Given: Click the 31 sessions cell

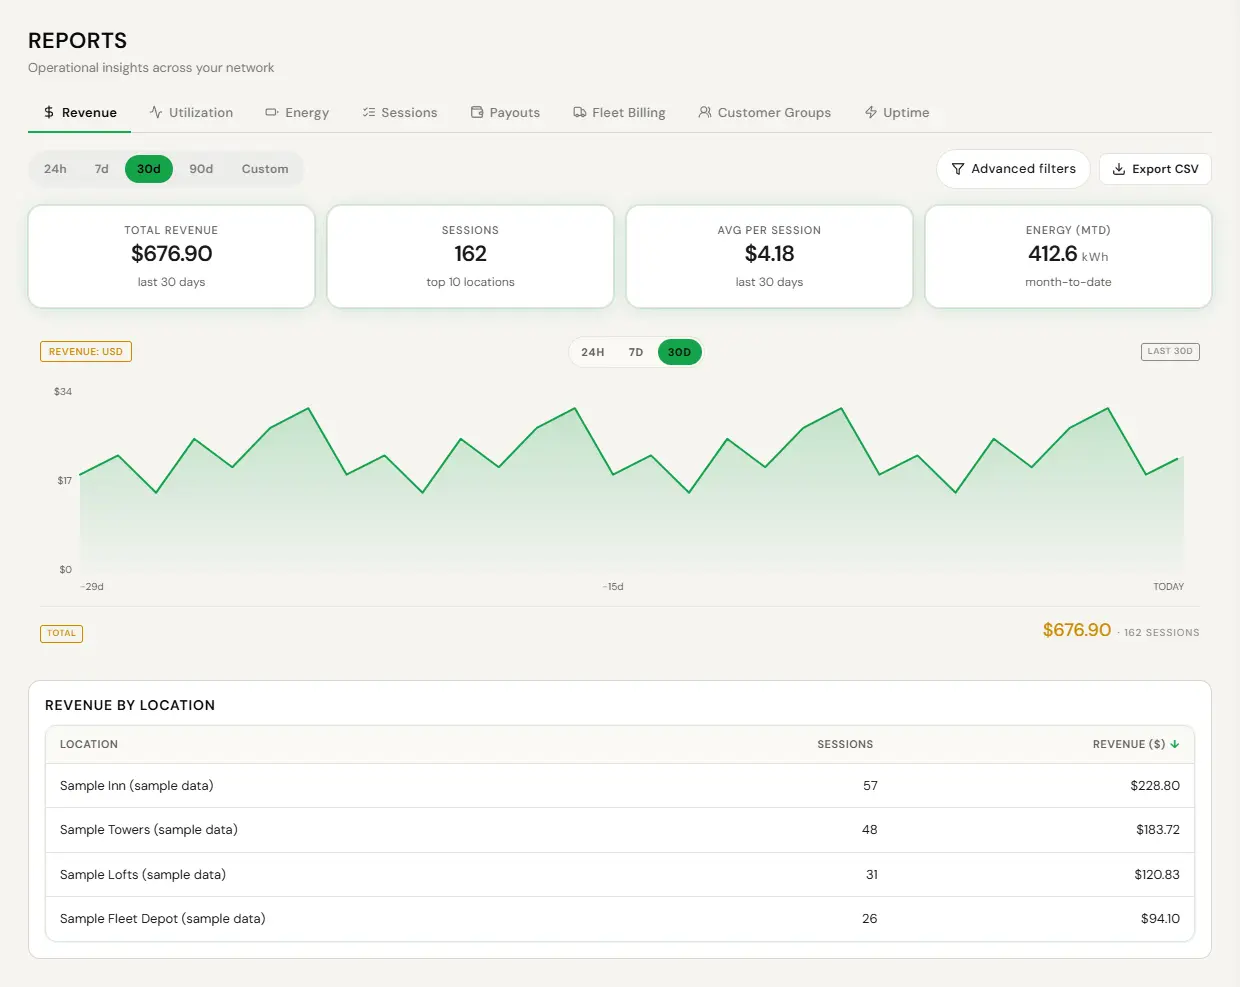Looking at the screenshot, I should [872, 875].
